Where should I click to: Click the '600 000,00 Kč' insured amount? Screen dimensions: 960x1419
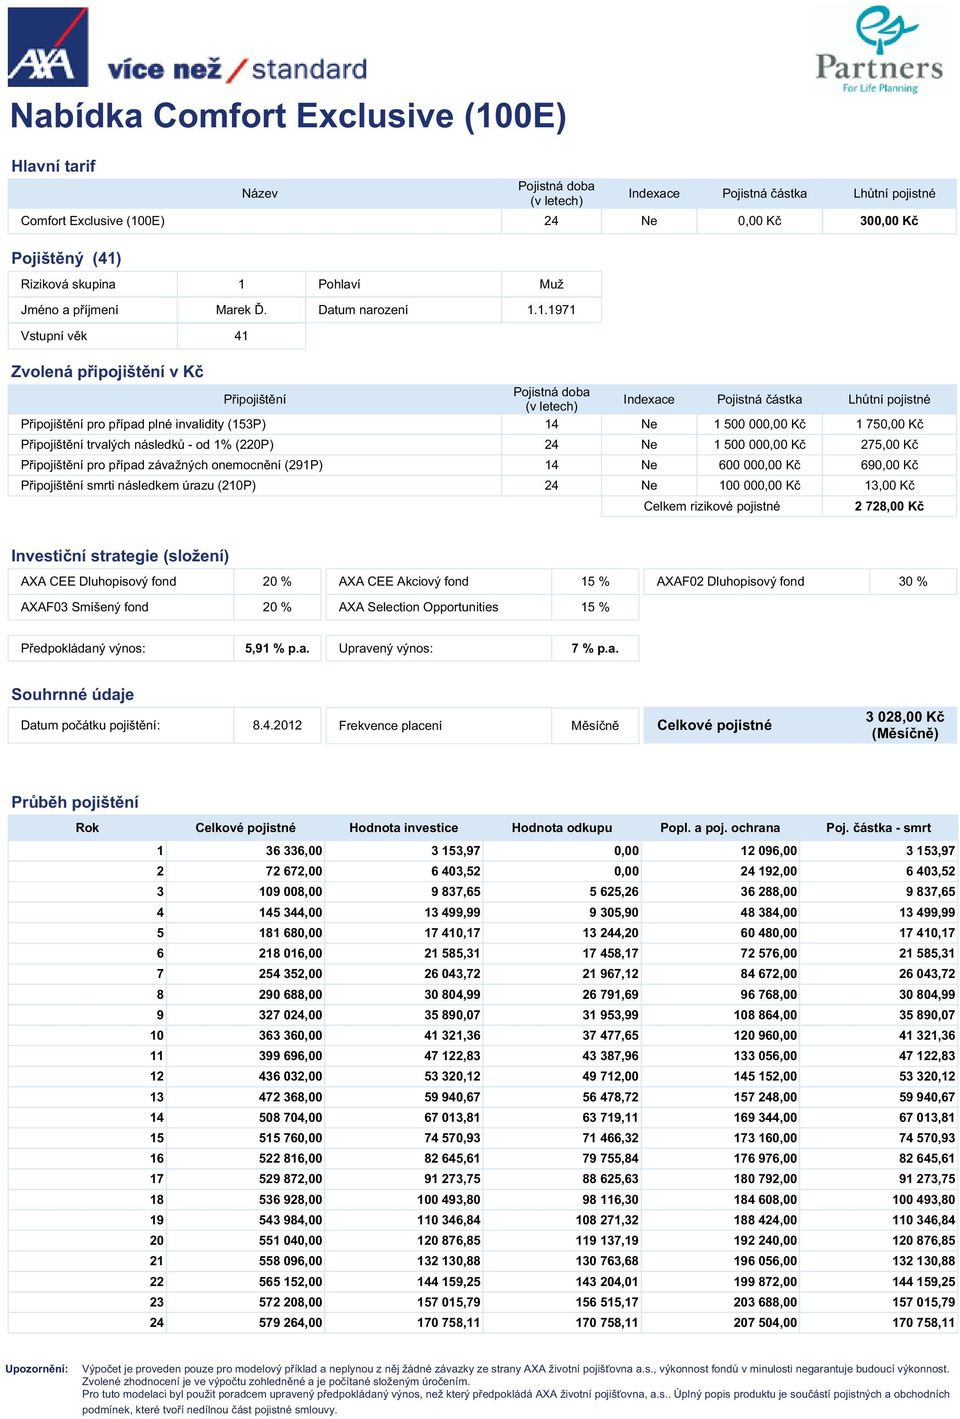click(x=760, y=465)
